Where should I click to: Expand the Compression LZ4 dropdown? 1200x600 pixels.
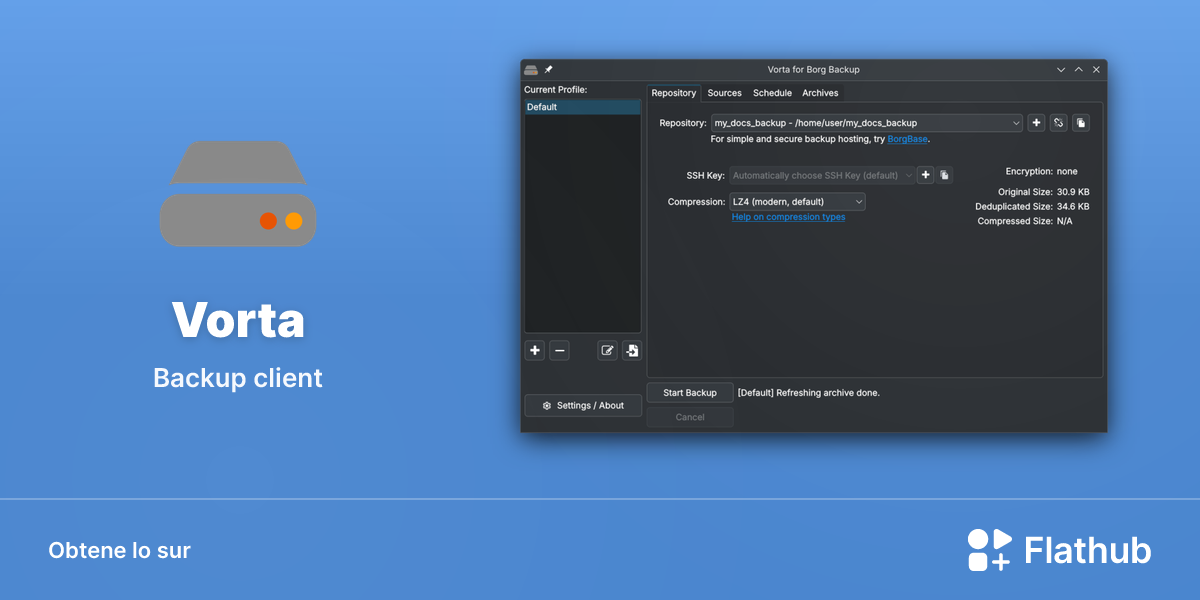click(x=798, y=202)
